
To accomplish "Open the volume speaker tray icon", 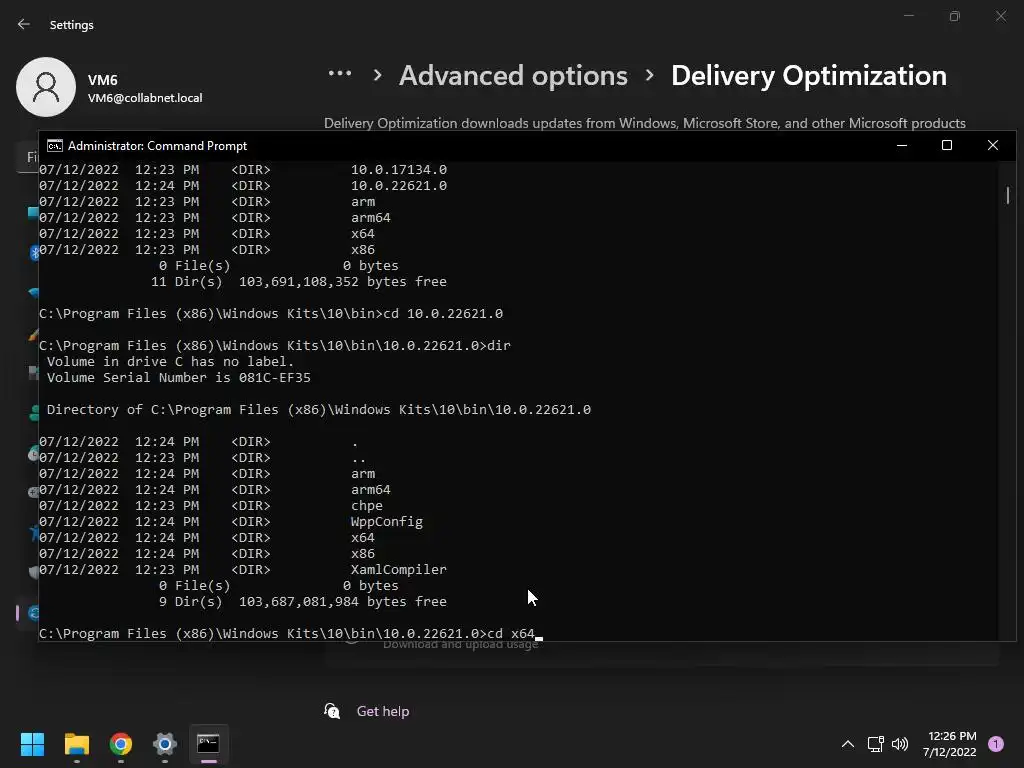I will [x=900, y=744].
